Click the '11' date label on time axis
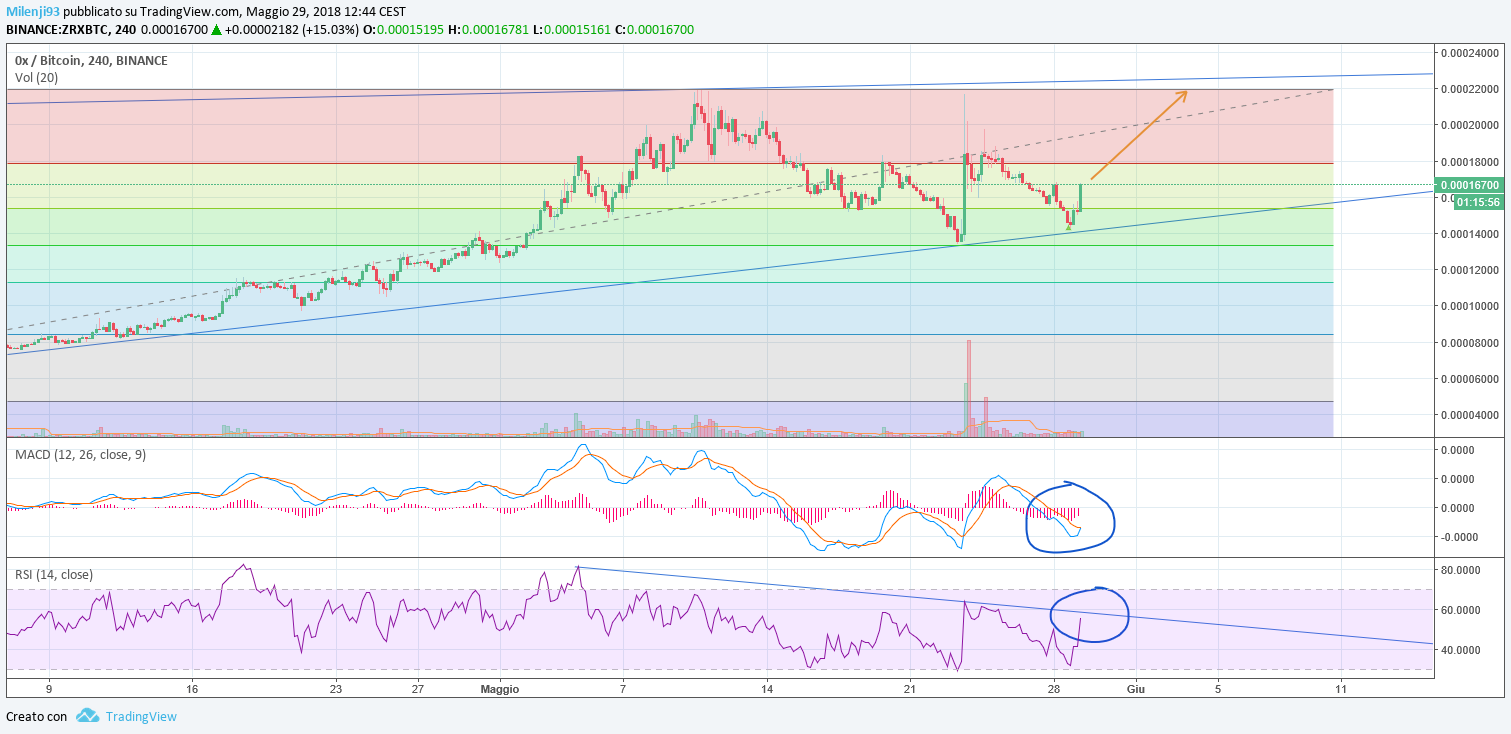The width and height of the screenshot is (1511, 734). coord(1341,689)
